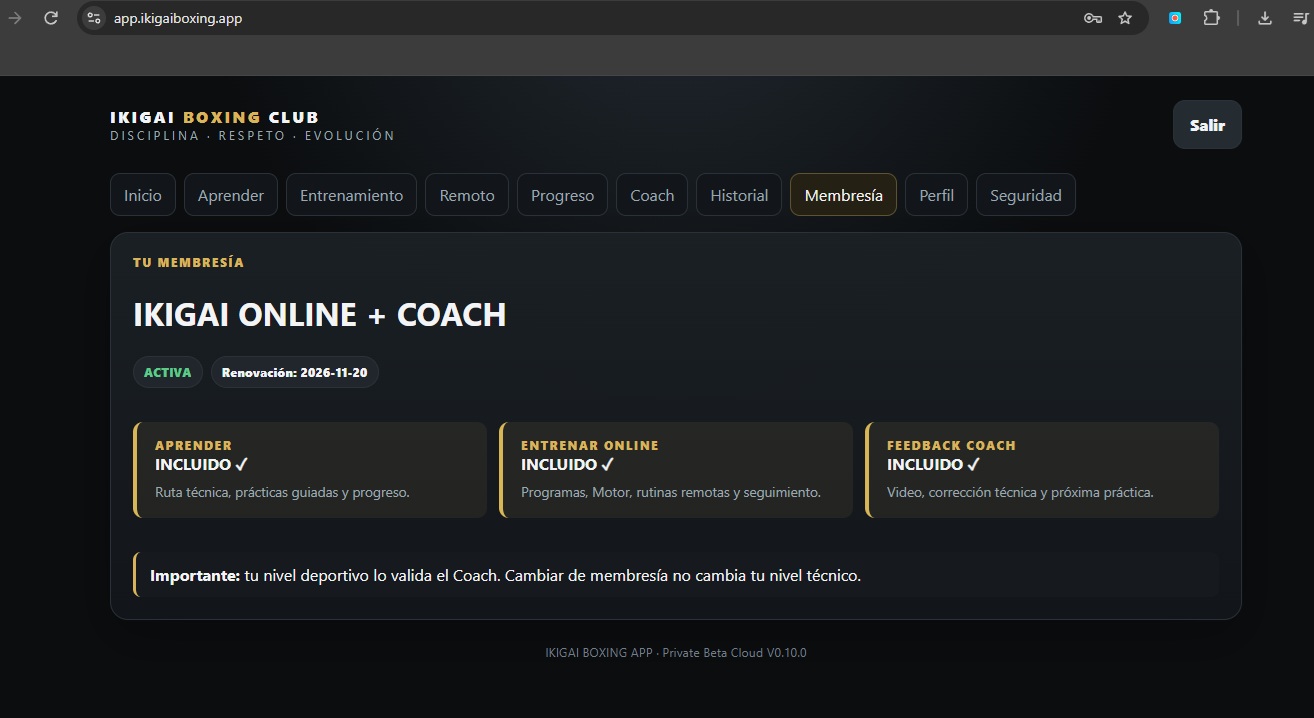Screen dimensions: 1314x718
Task: Click the Importante membership notice text
Action: [505, 576]
